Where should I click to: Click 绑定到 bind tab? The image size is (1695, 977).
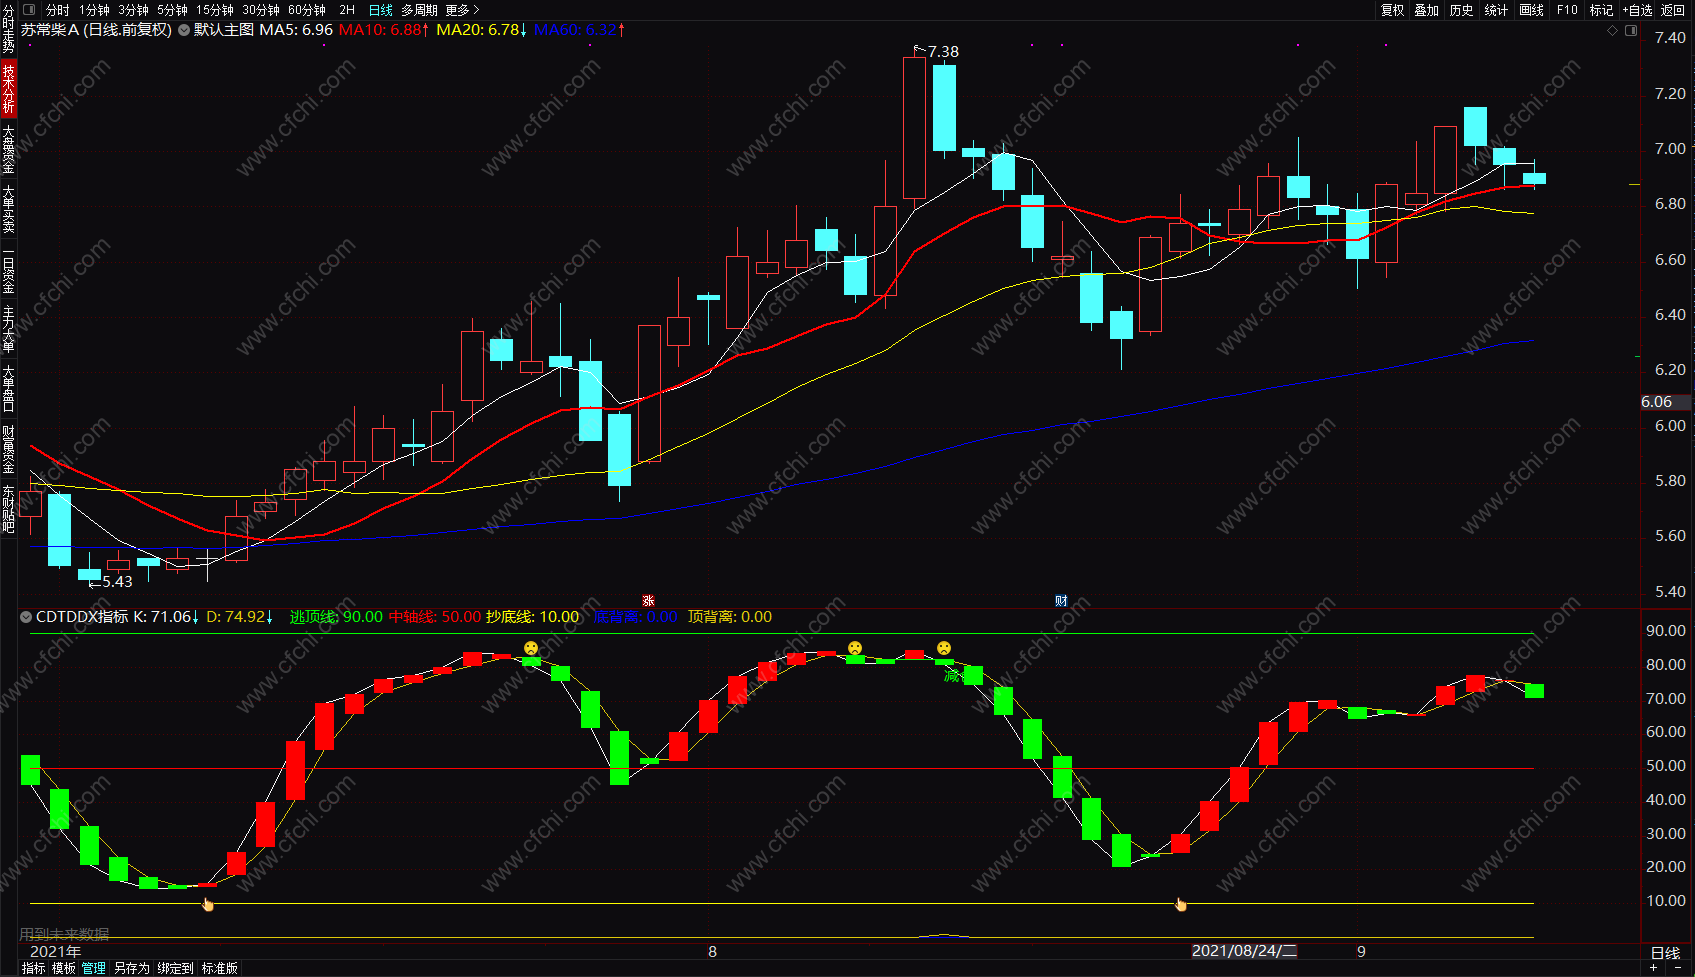point(175,968)
